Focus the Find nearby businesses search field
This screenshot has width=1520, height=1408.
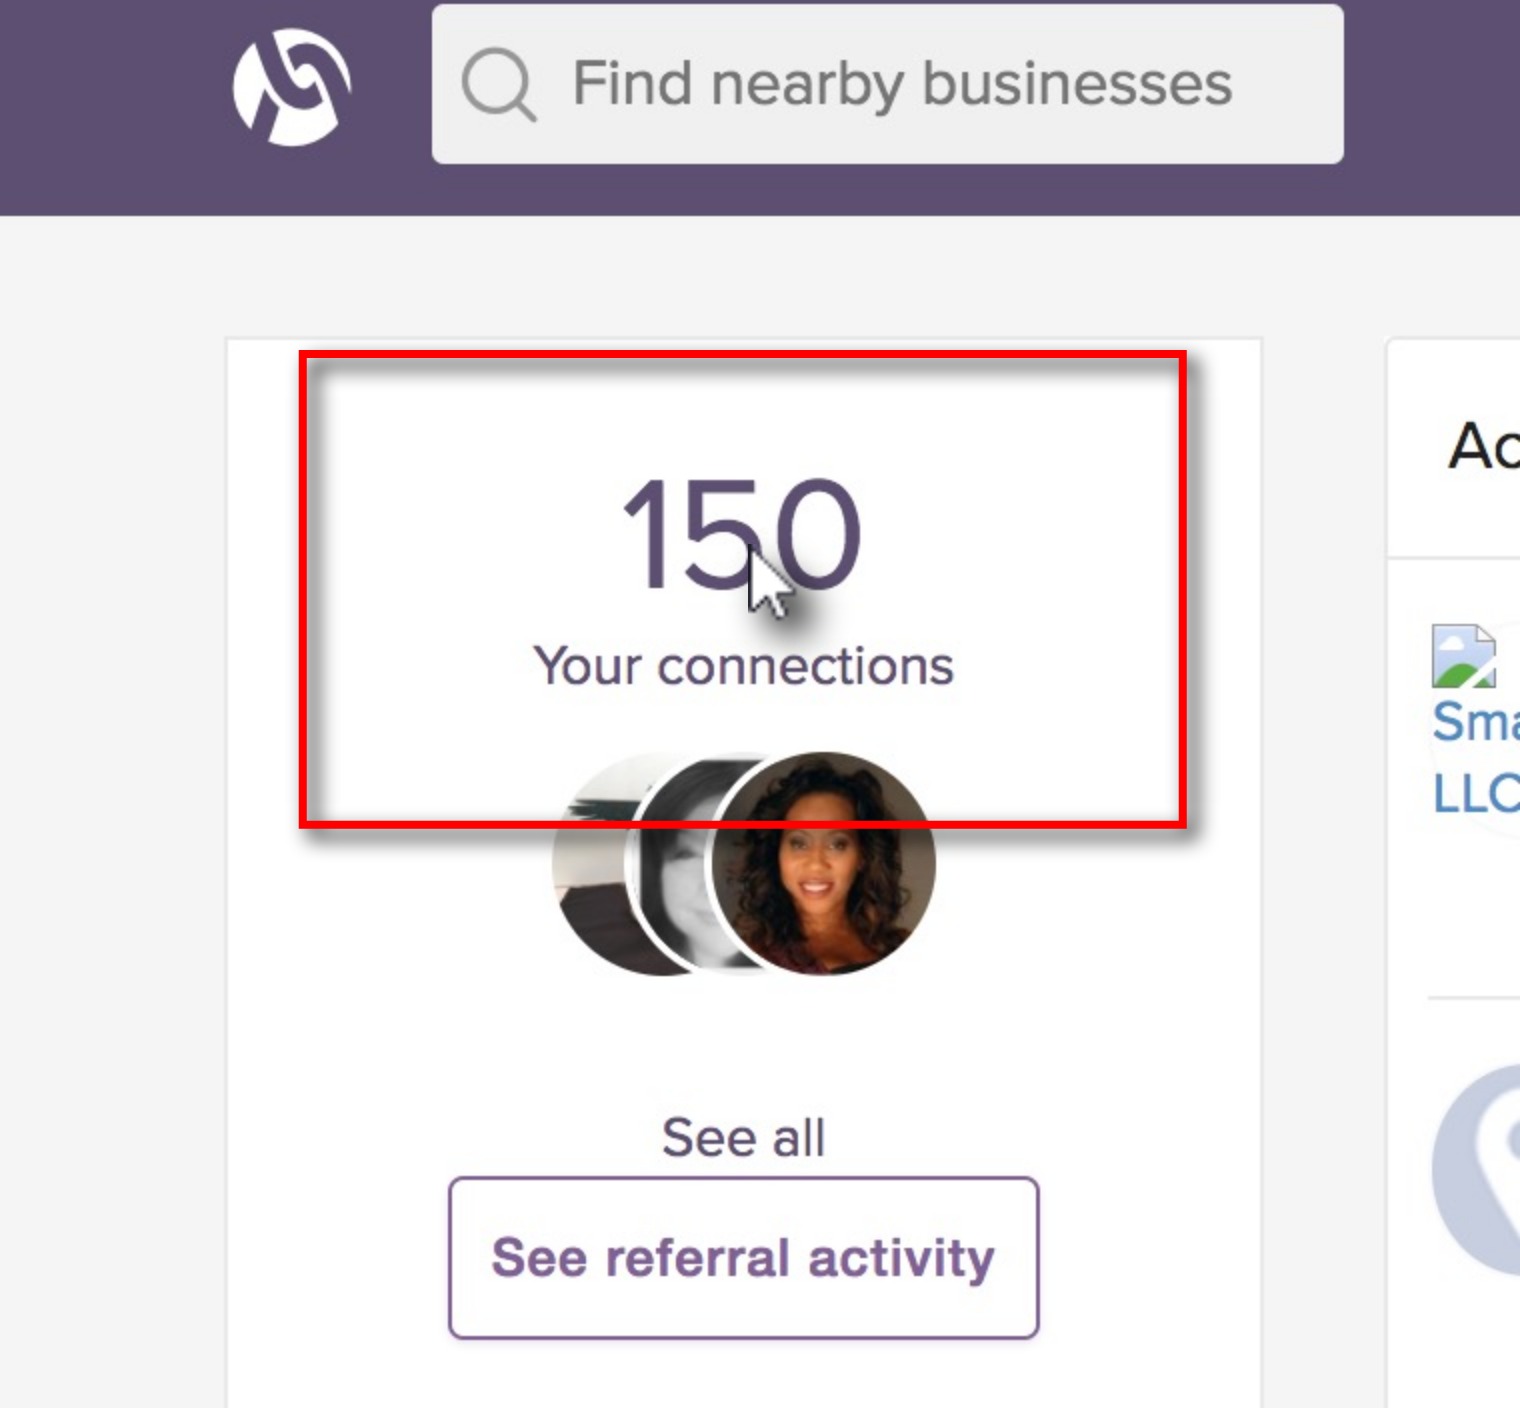887,84
